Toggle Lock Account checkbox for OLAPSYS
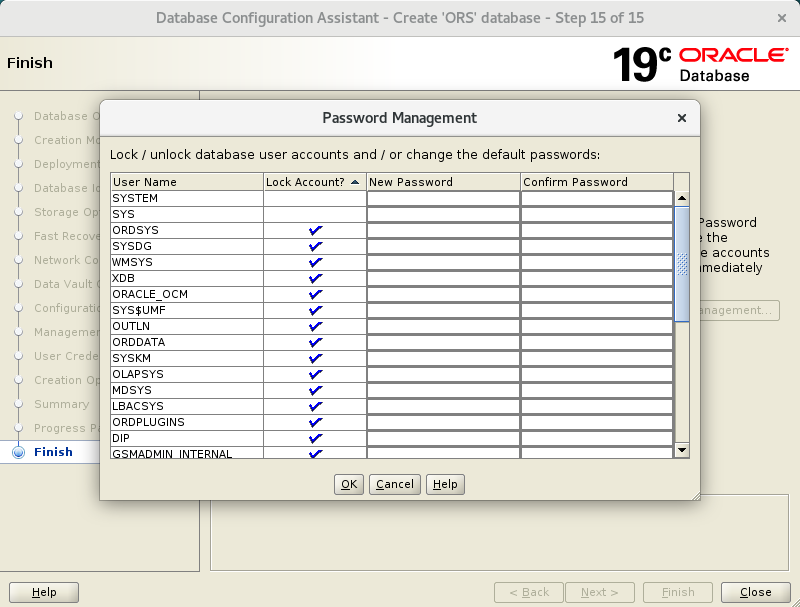800x607 pixels. click(x=315, y=374)
